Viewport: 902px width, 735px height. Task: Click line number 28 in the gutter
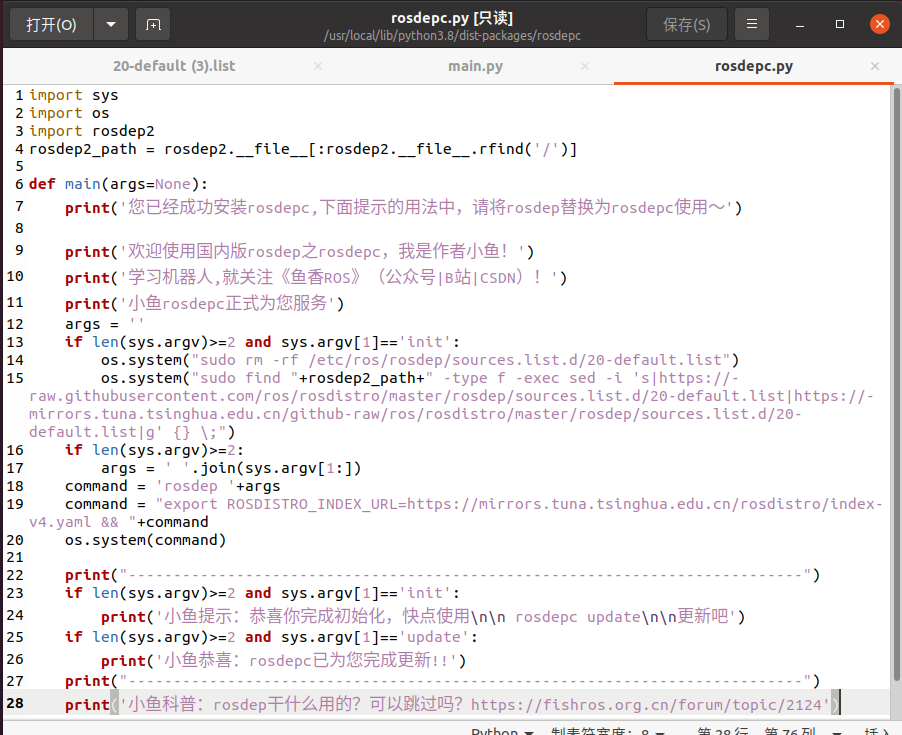(15, 703)
